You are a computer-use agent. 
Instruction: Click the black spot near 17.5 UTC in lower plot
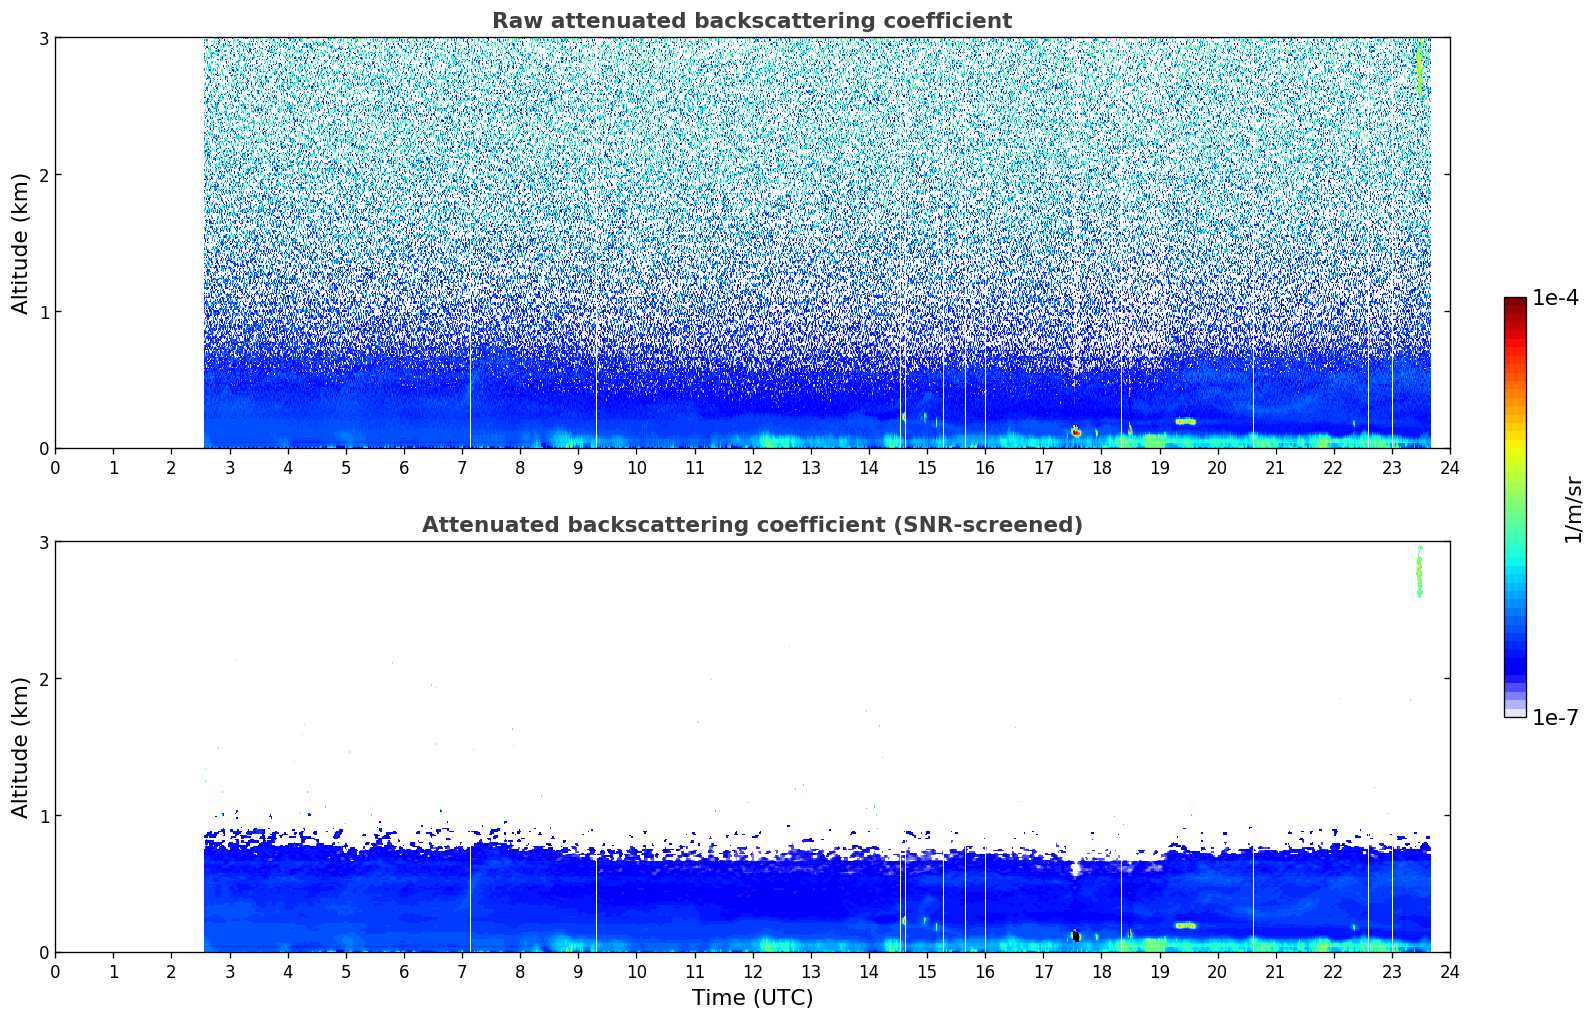click(1076, 936)
